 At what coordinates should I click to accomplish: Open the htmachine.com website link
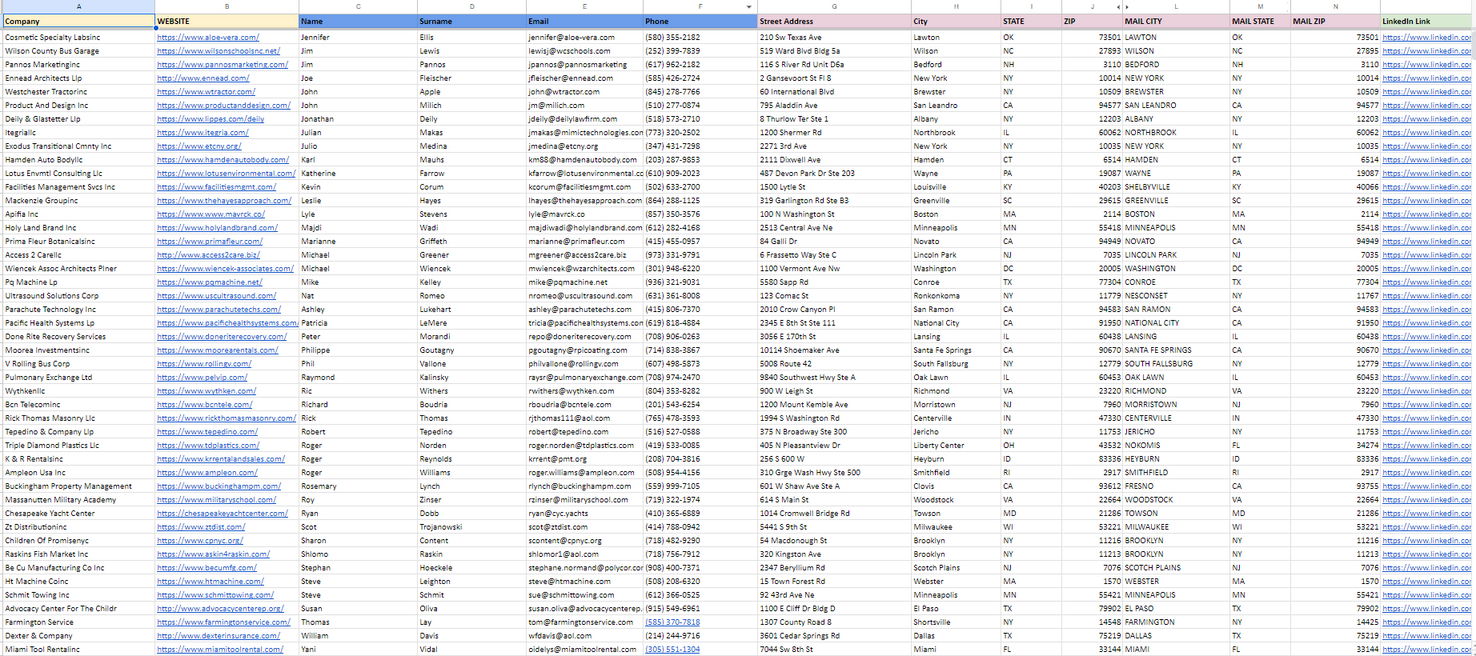(x=210, y=582)
